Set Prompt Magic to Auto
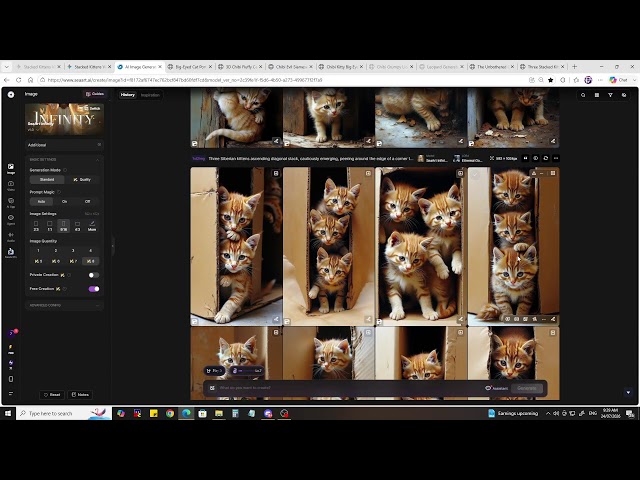Image resolution: width=640 pixels, height=480 pixels. click(x=41, y=202)
